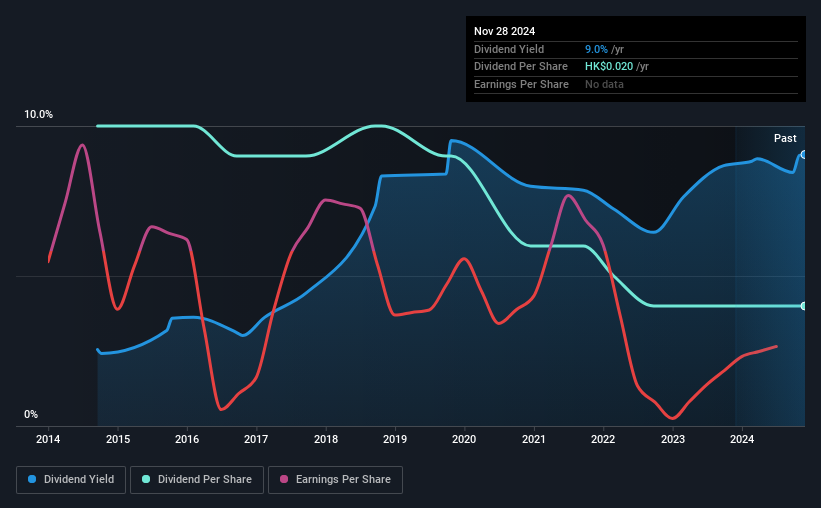The width and height of the screenshot is (821, 508).
Task: Click the 2016 x-axis label
Action: click(187, 439)
